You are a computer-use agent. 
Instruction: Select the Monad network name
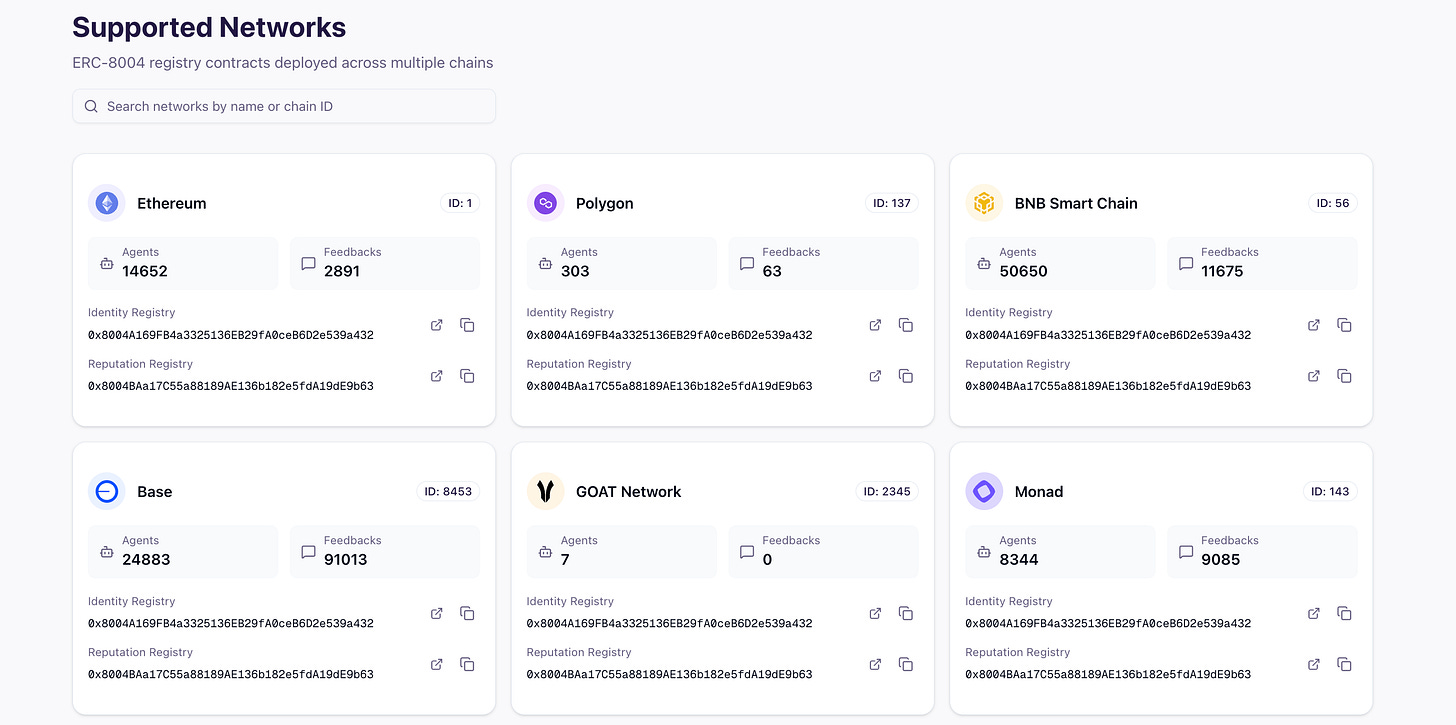pos(1039,491)
